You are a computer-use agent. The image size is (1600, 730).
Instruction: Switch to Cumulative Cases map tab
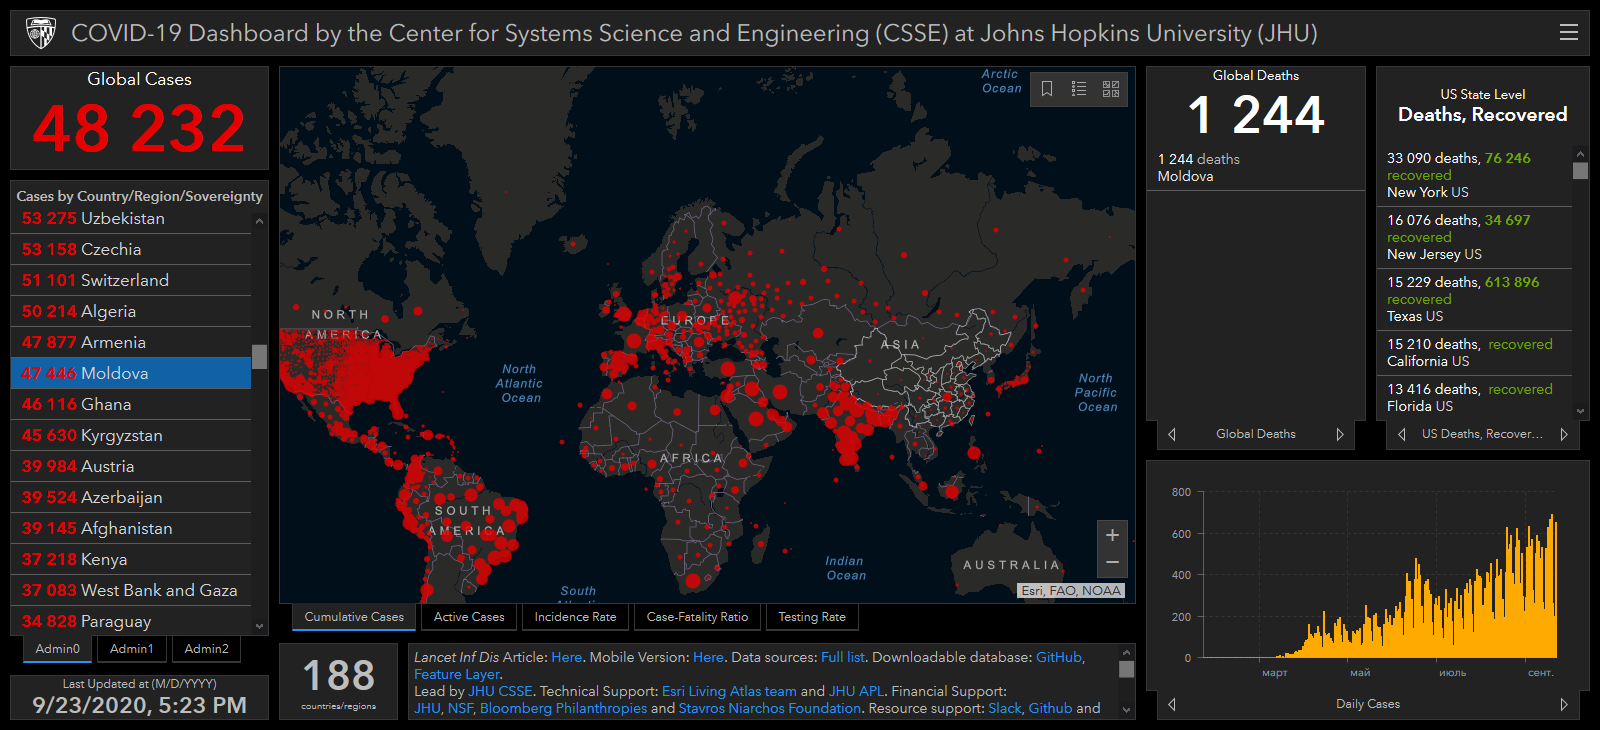[x=354, y=617]
